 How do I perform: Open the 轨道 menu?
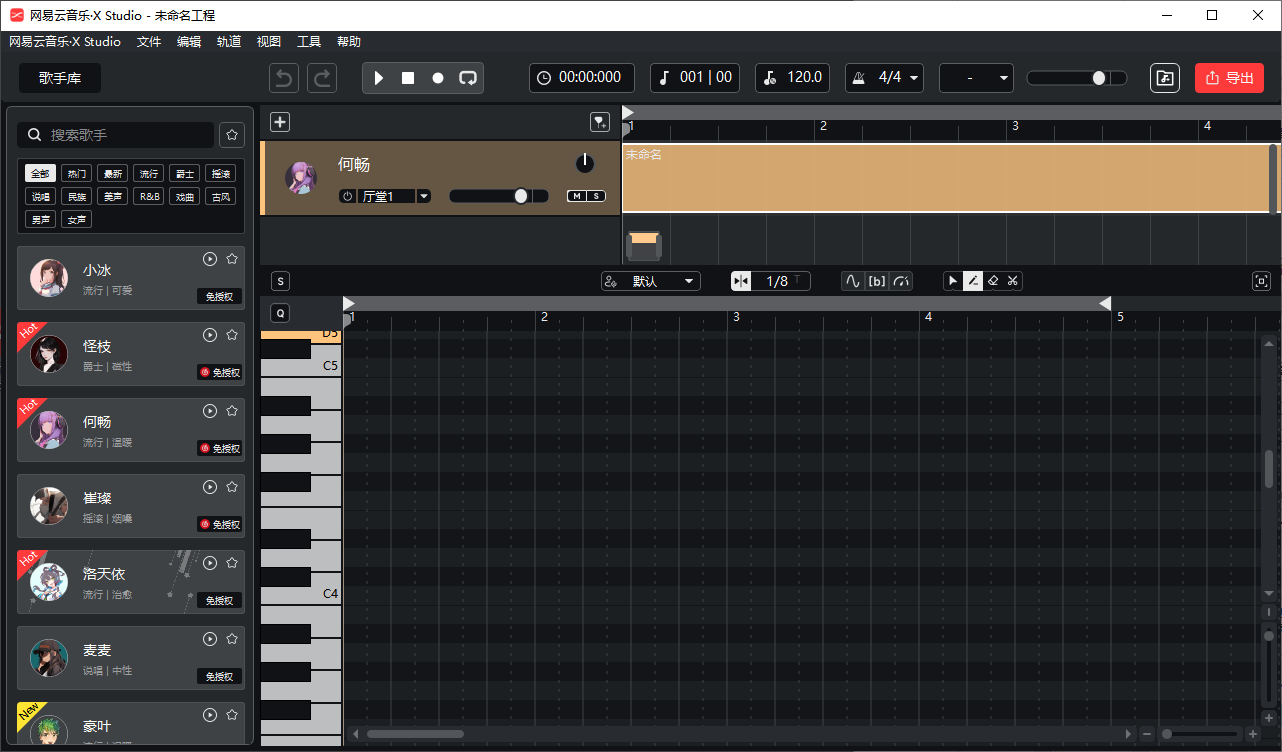tap(229, 41)
